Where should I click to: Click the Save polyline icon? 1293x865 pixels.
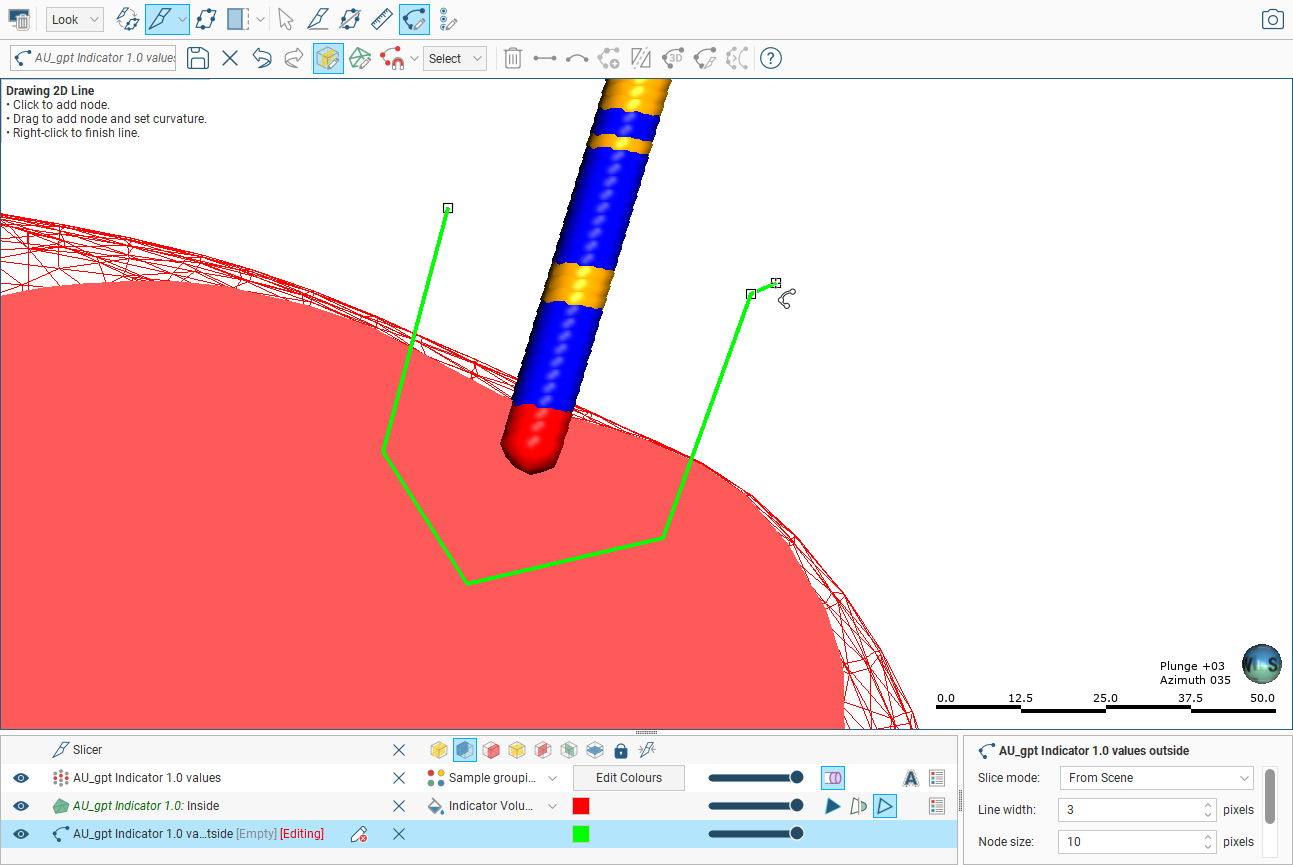click(x=198, y=58)
